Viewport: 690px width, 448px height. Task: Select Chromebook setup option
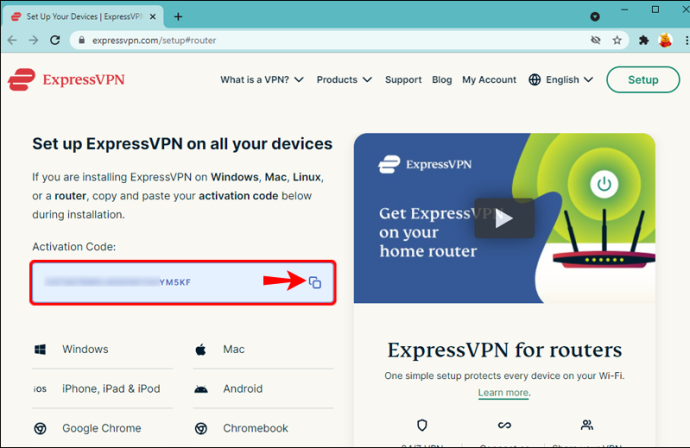click(263, 428)
